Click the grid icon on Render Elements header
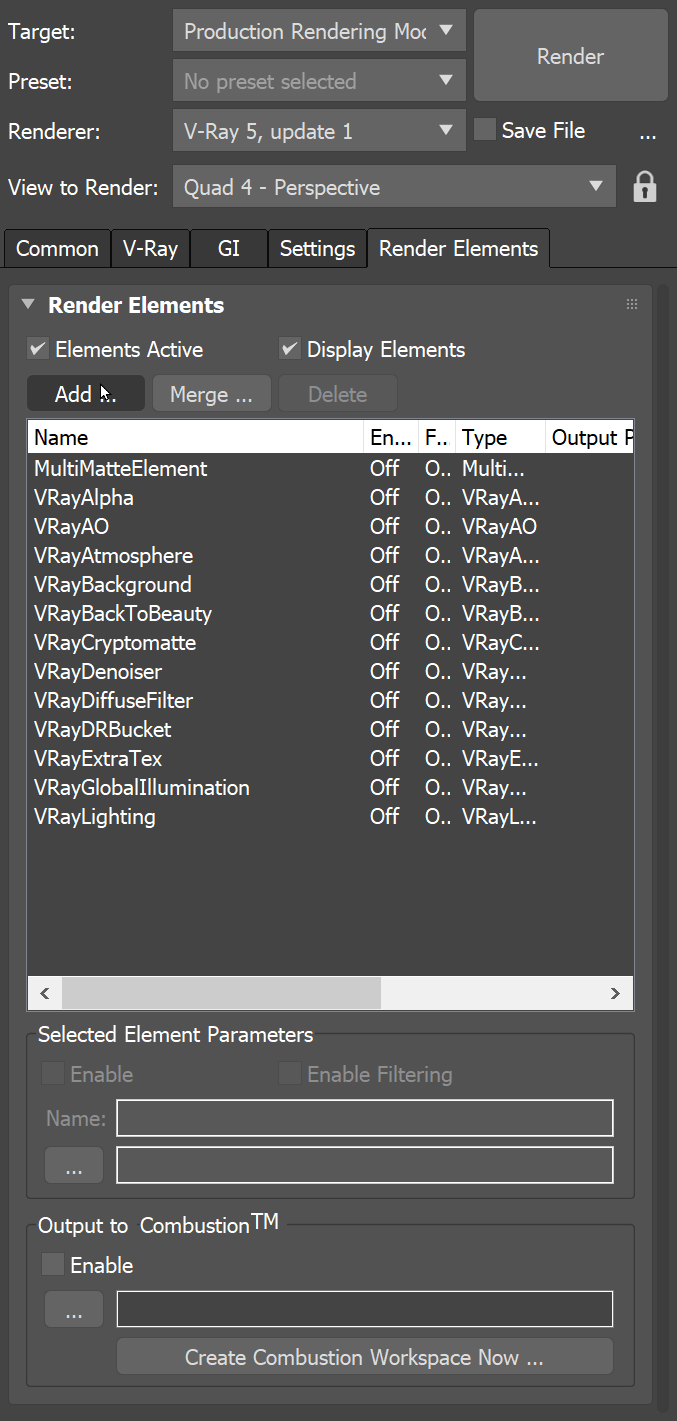Image resolution: width=677 pixels, height=1421 pixels. tap(631, 303)
